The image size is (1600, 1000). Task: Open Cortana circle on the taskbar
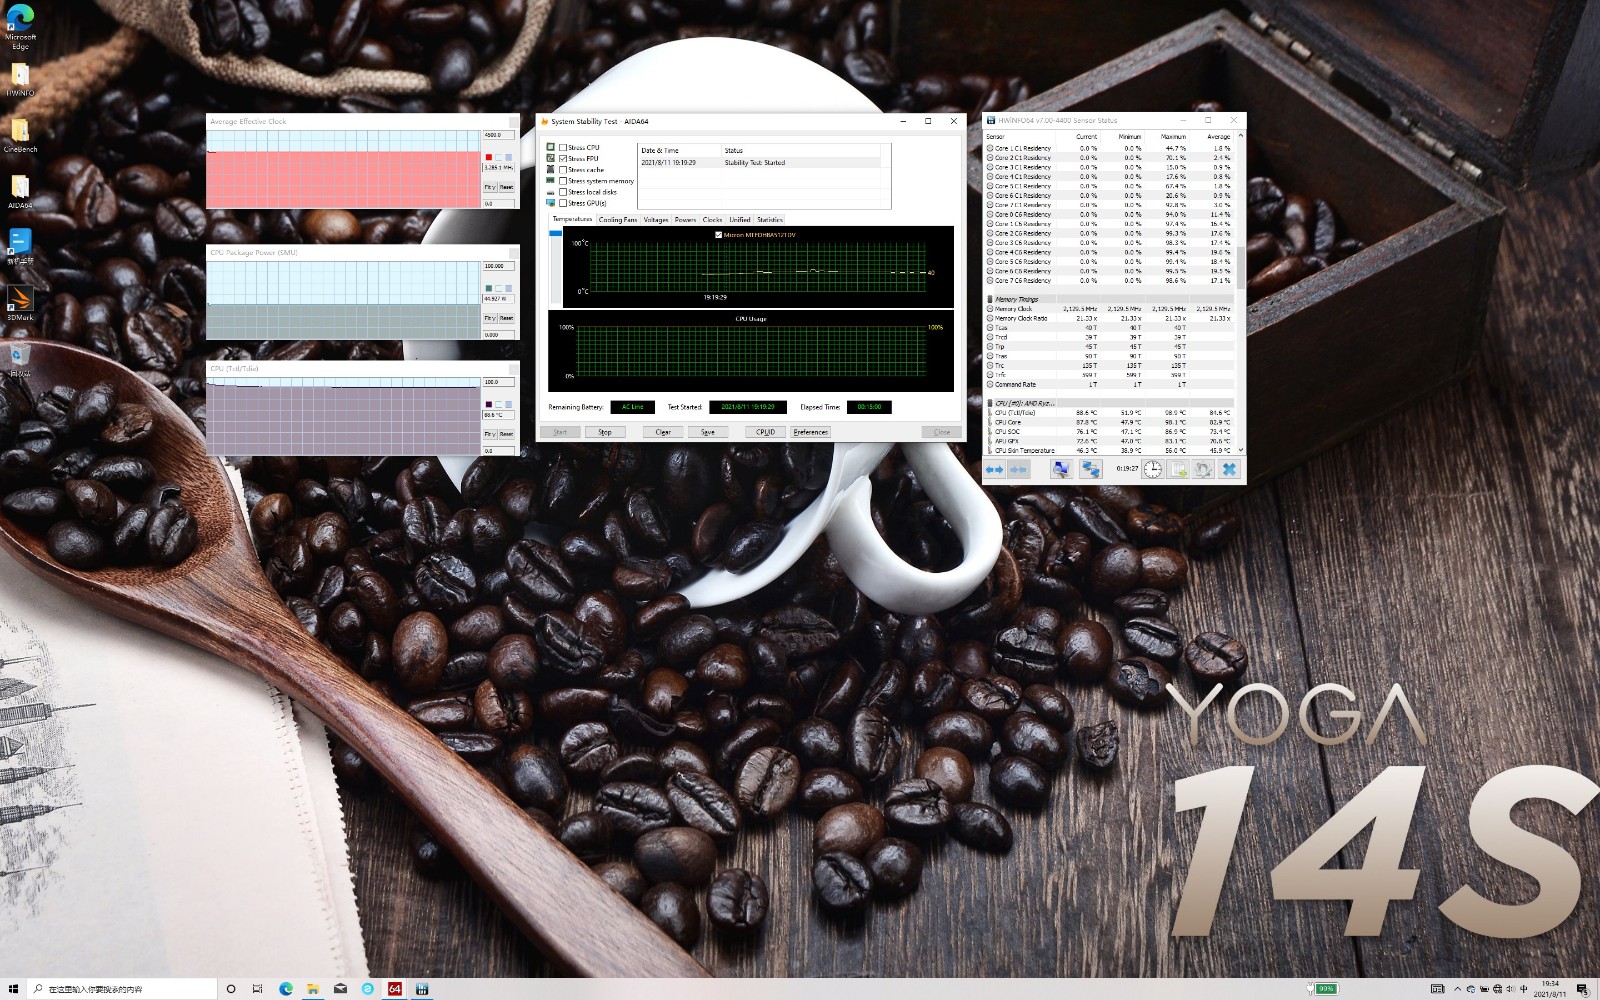coord(231,989)
